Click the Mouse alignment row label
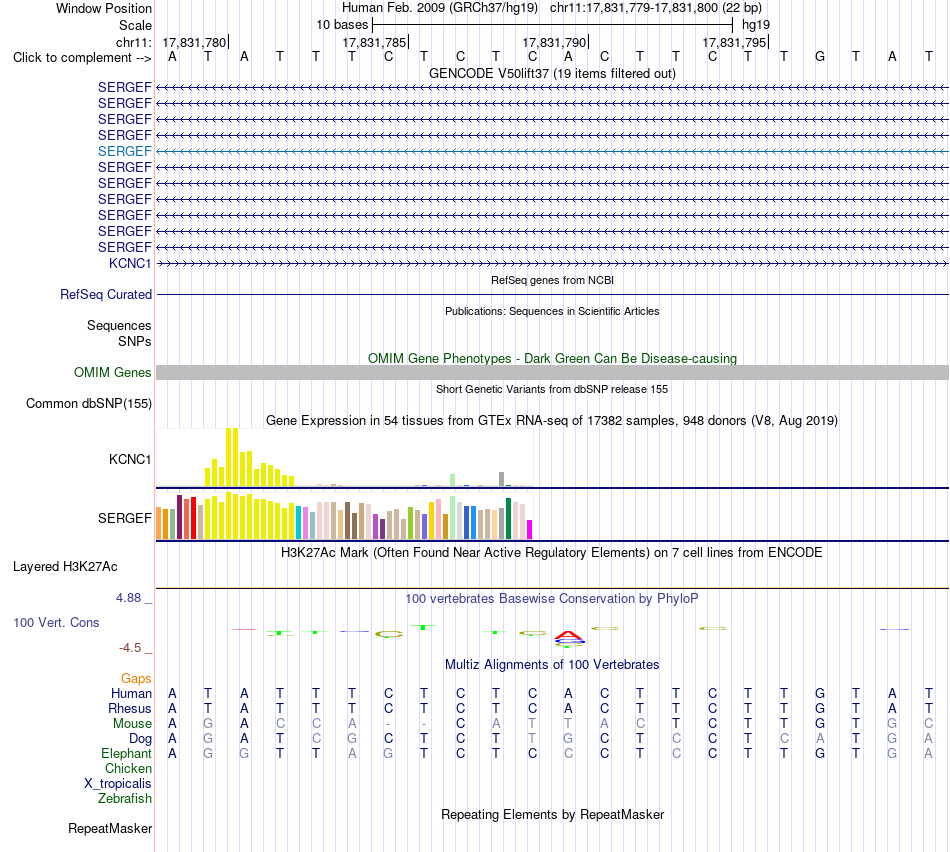The image size is (950, 852). (x=132, y=724)
